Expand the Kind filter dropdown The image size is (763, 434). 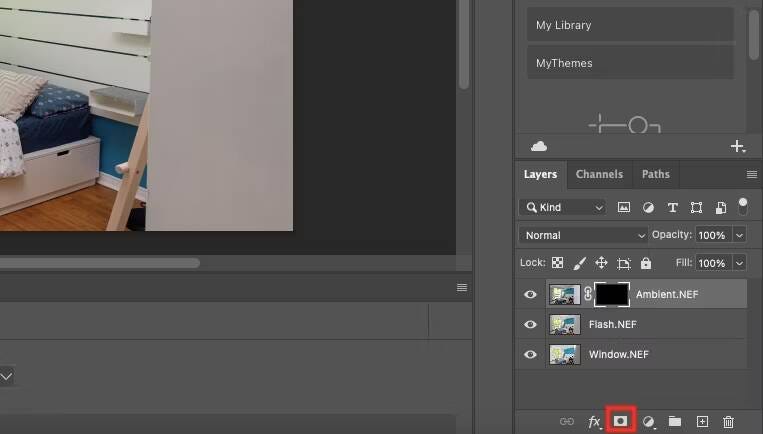tap(563, 207)
